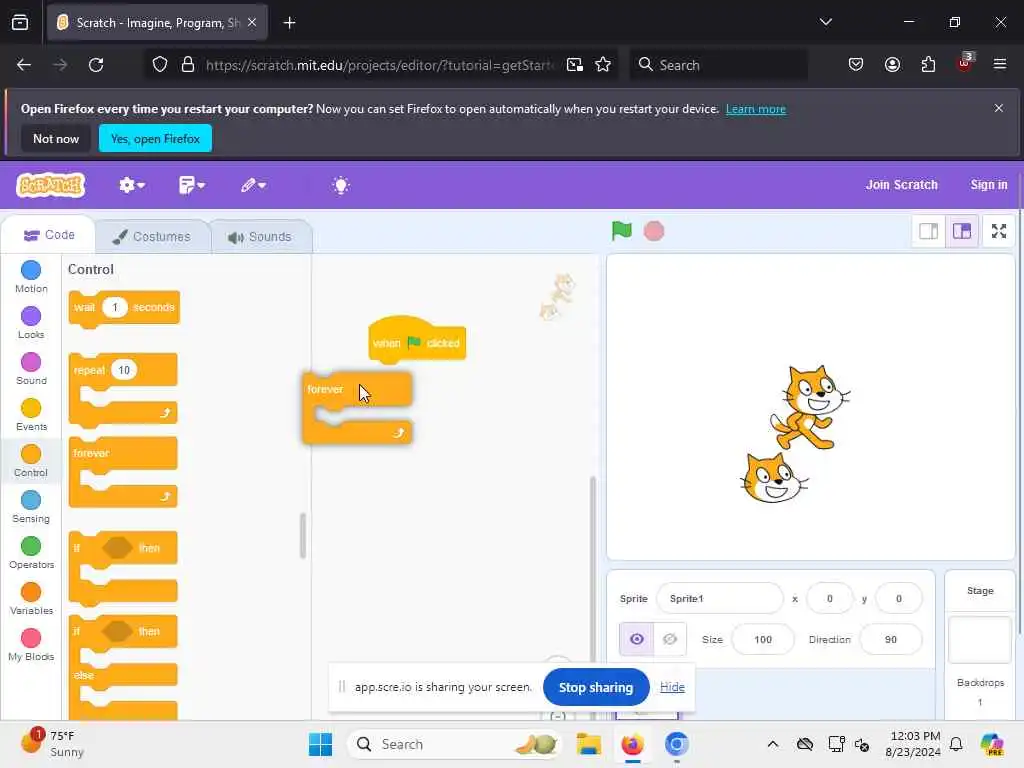Select the My Blocks category

[31, 645]
